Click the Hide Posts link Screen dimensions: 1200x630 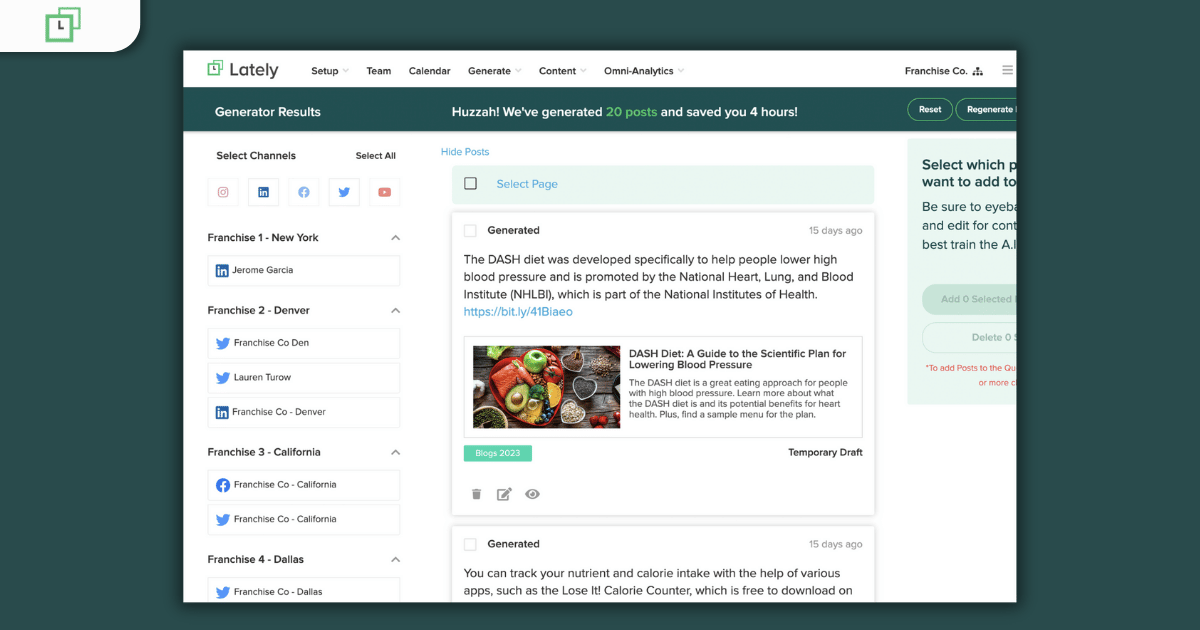465,152
